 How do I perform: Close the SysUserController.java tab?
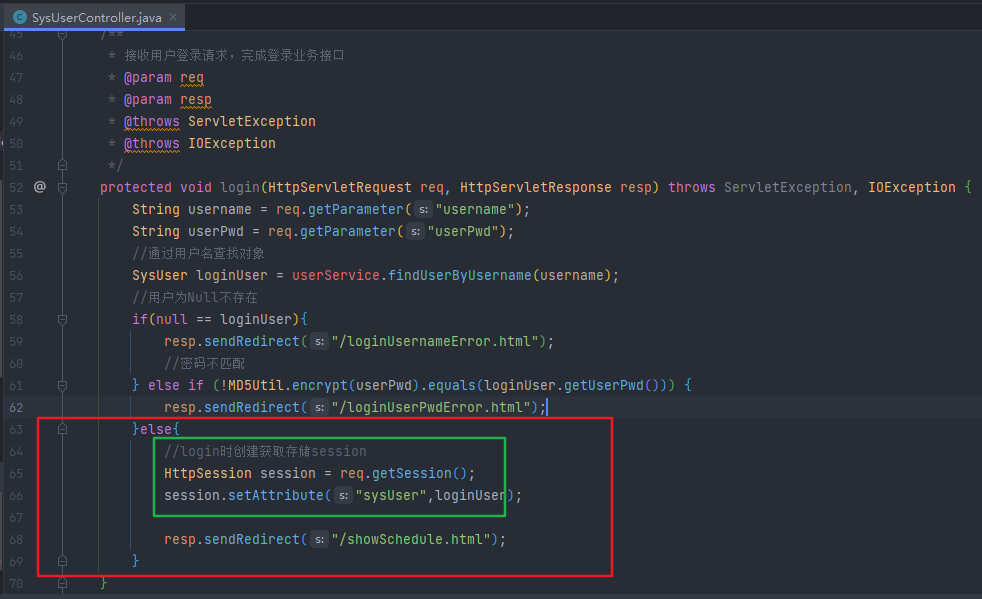tap(173, 17)
